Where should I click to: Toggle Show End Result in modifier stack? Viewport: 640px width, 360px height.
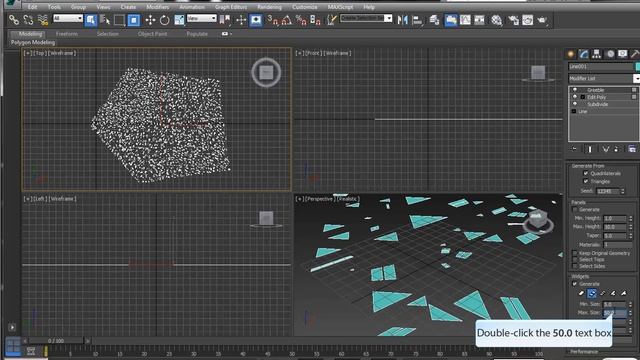[x=590, y=149]
